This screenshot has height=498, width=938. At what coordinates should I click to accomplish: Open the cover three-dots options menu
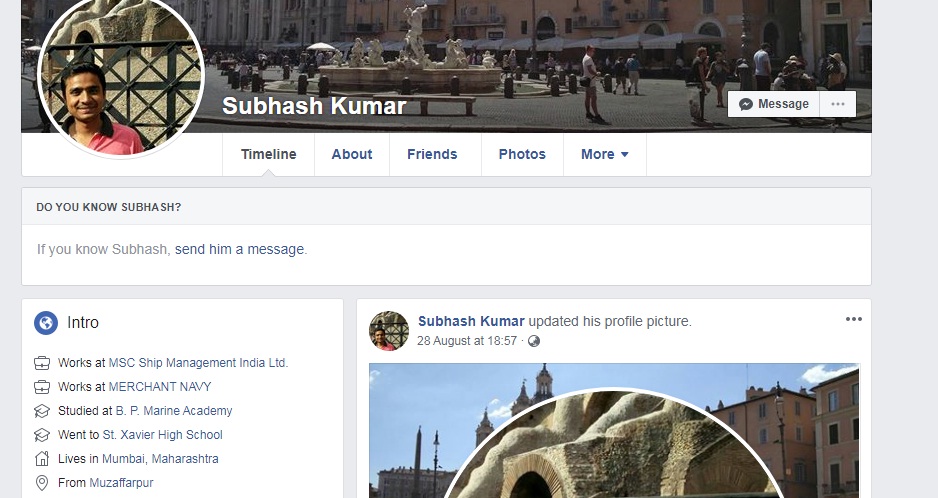(838, 104)
